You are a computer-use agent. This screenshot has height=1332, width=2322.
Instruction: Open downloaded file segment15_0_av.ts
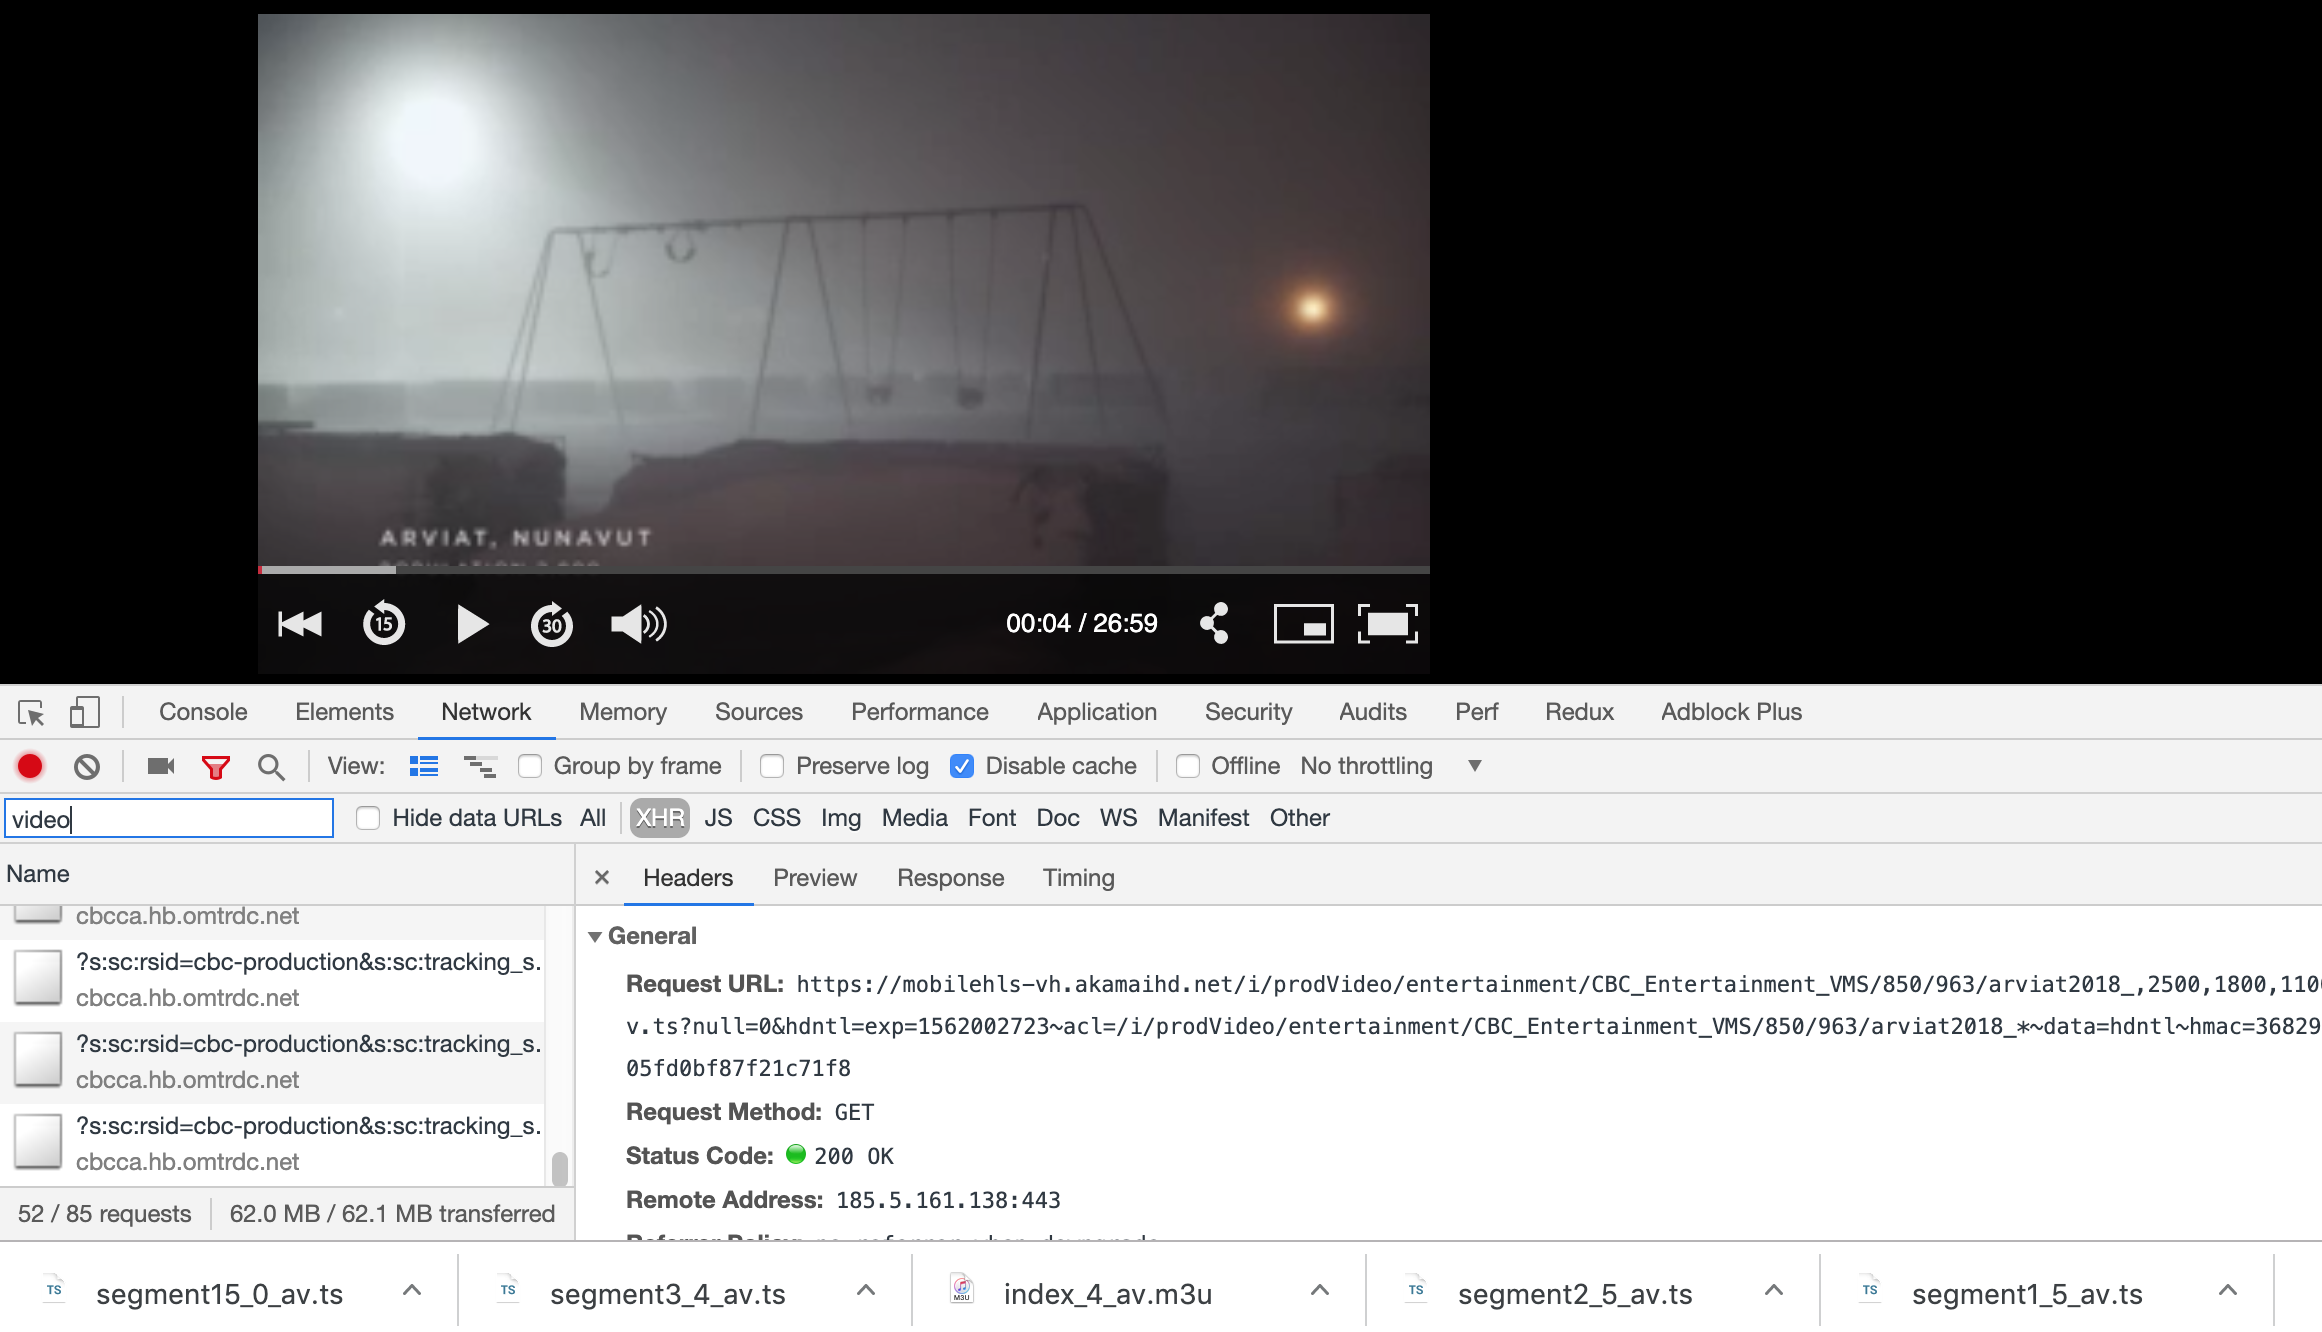(x=219, y=1294)
